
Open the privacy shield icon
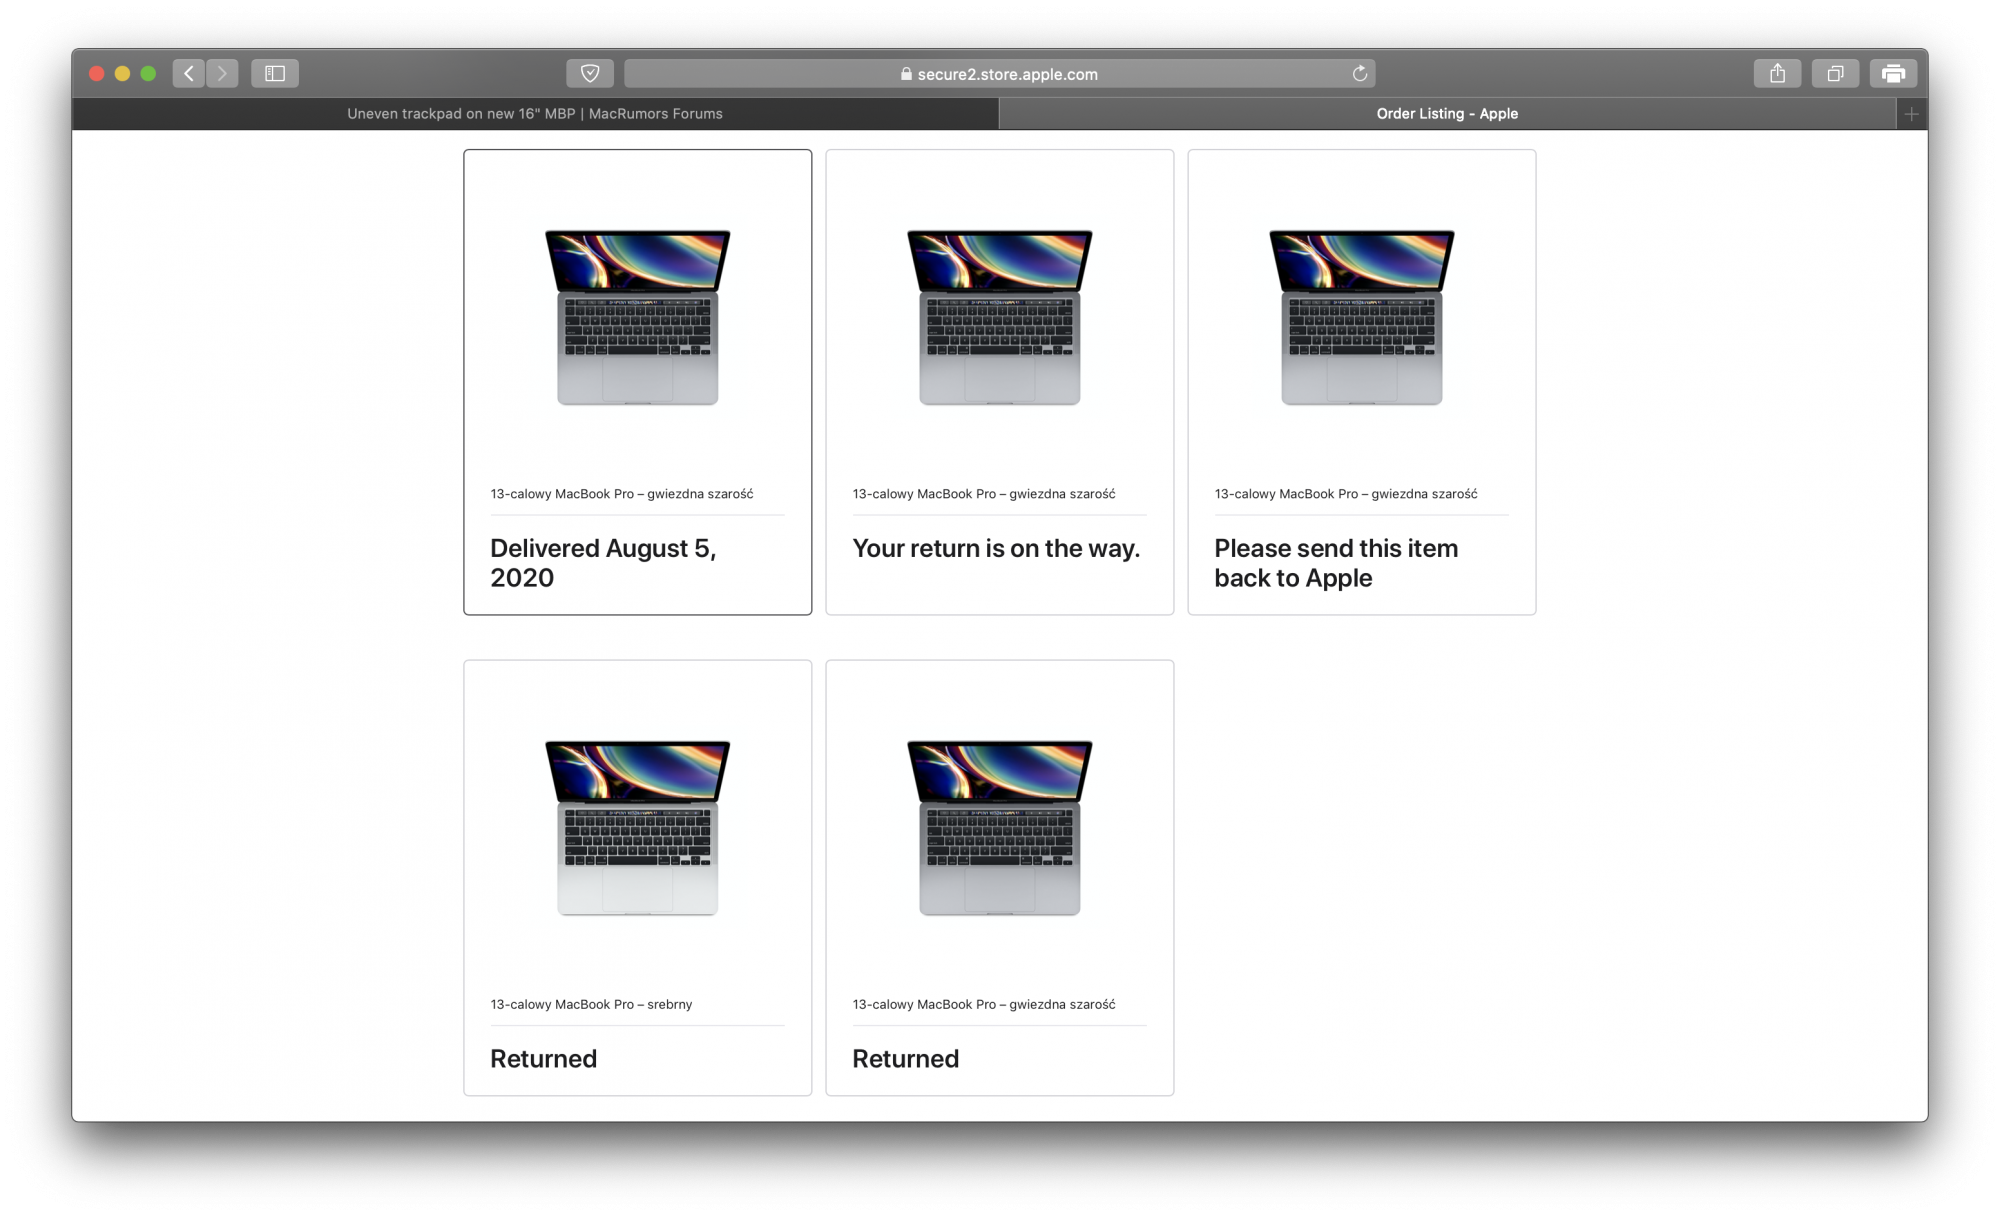point(590,73)
